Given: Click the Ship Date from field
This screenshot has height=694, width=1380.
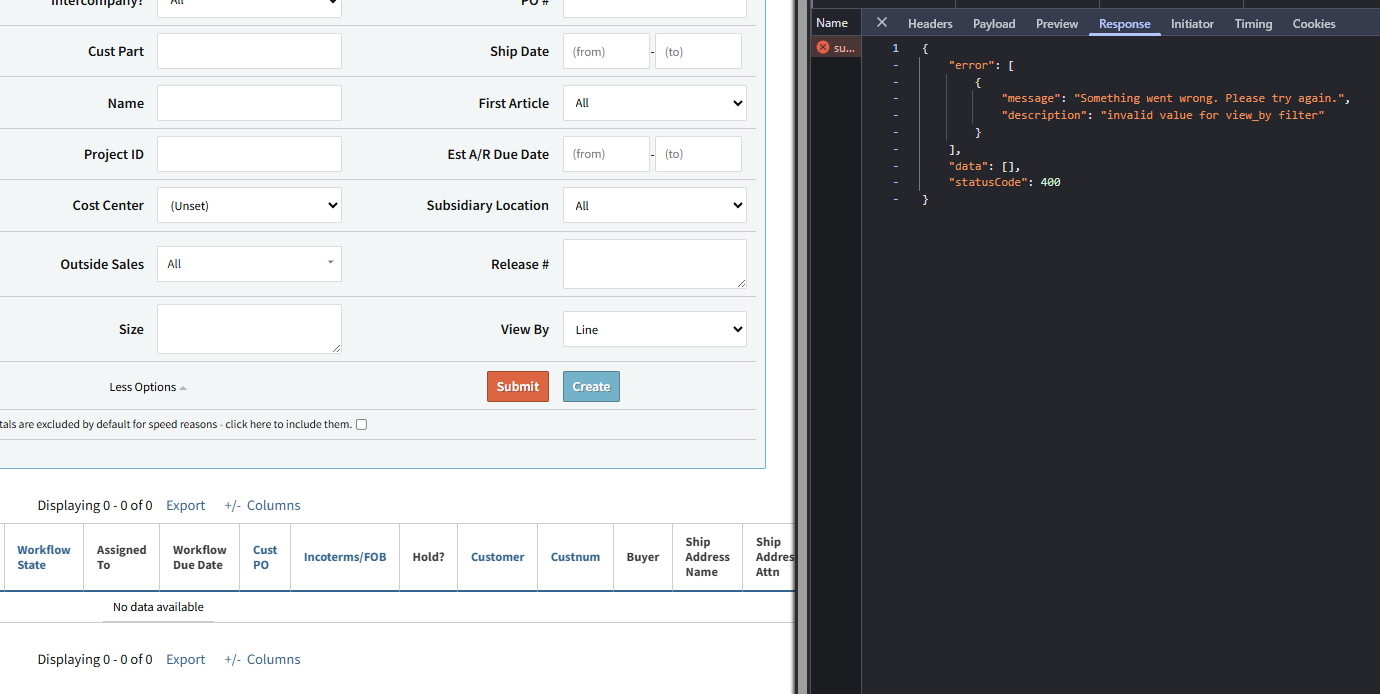Looking at the screenshot, I should coord(606,51).
